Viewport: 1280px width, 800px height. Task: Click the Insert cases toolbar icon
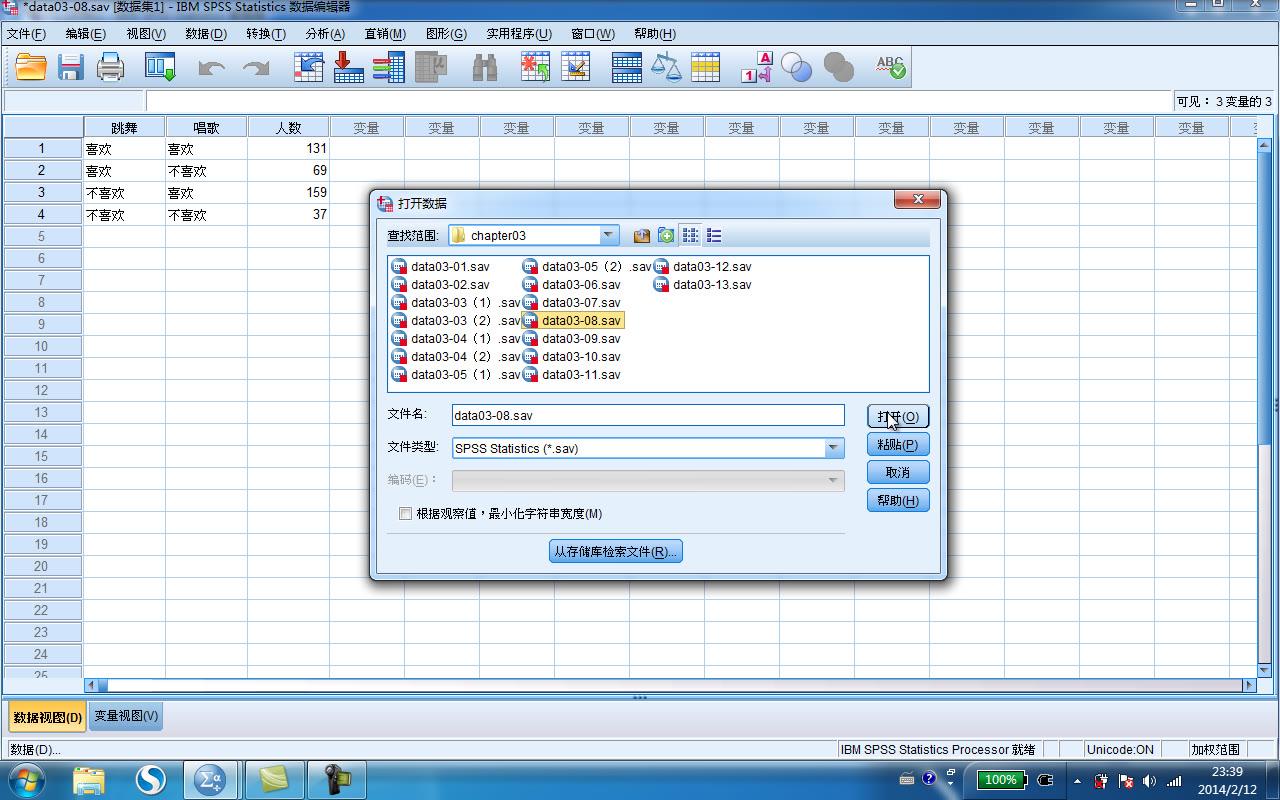(535, 67)
